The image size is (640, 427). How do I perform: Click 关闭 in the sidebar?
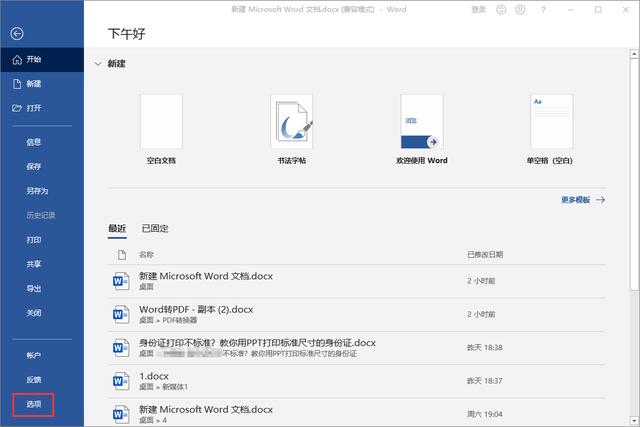coord(34,313)
